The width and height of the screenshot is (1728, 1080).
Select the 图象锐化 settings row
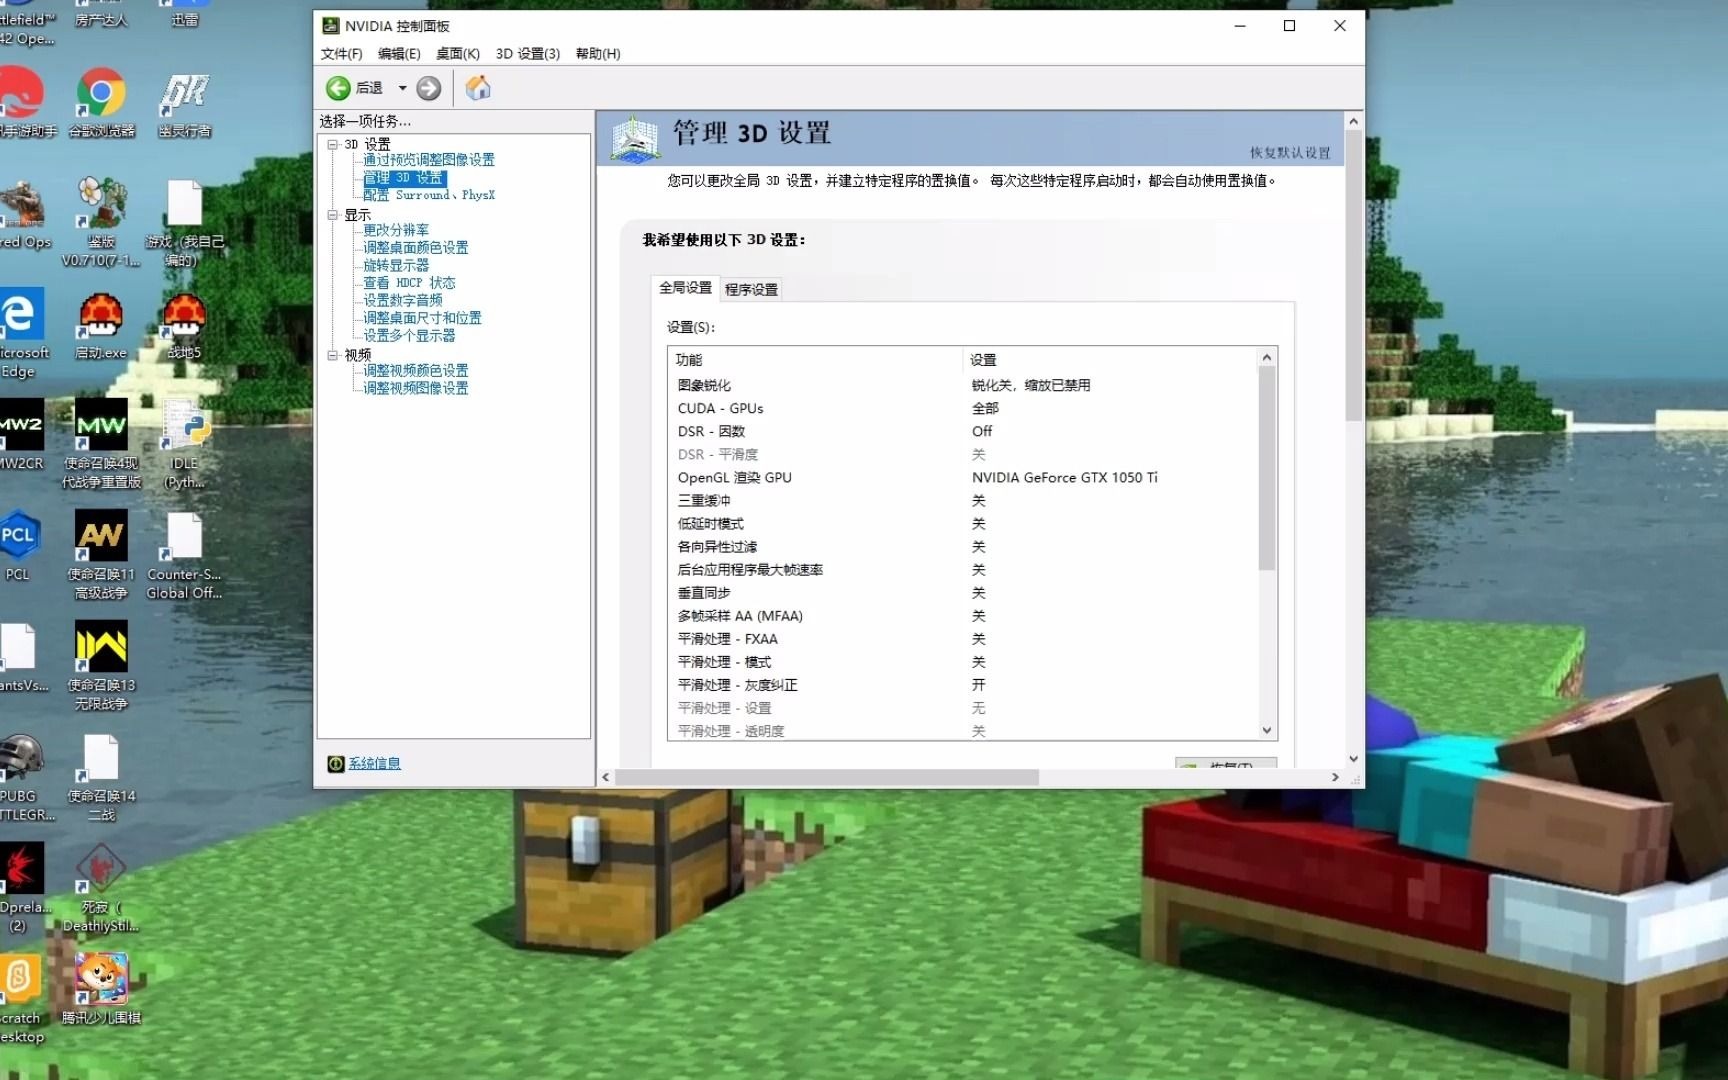(x=963, y=385)
